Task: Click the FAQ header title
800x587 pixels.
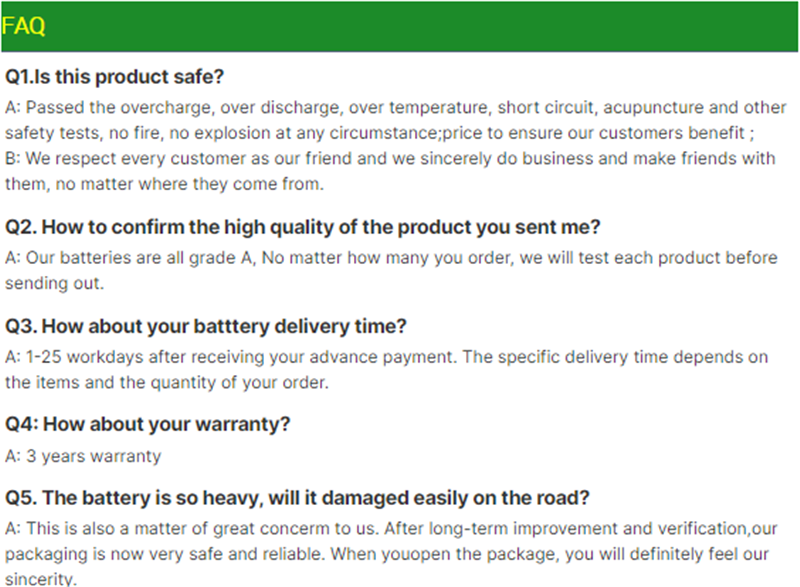Action: coord(23,26)
